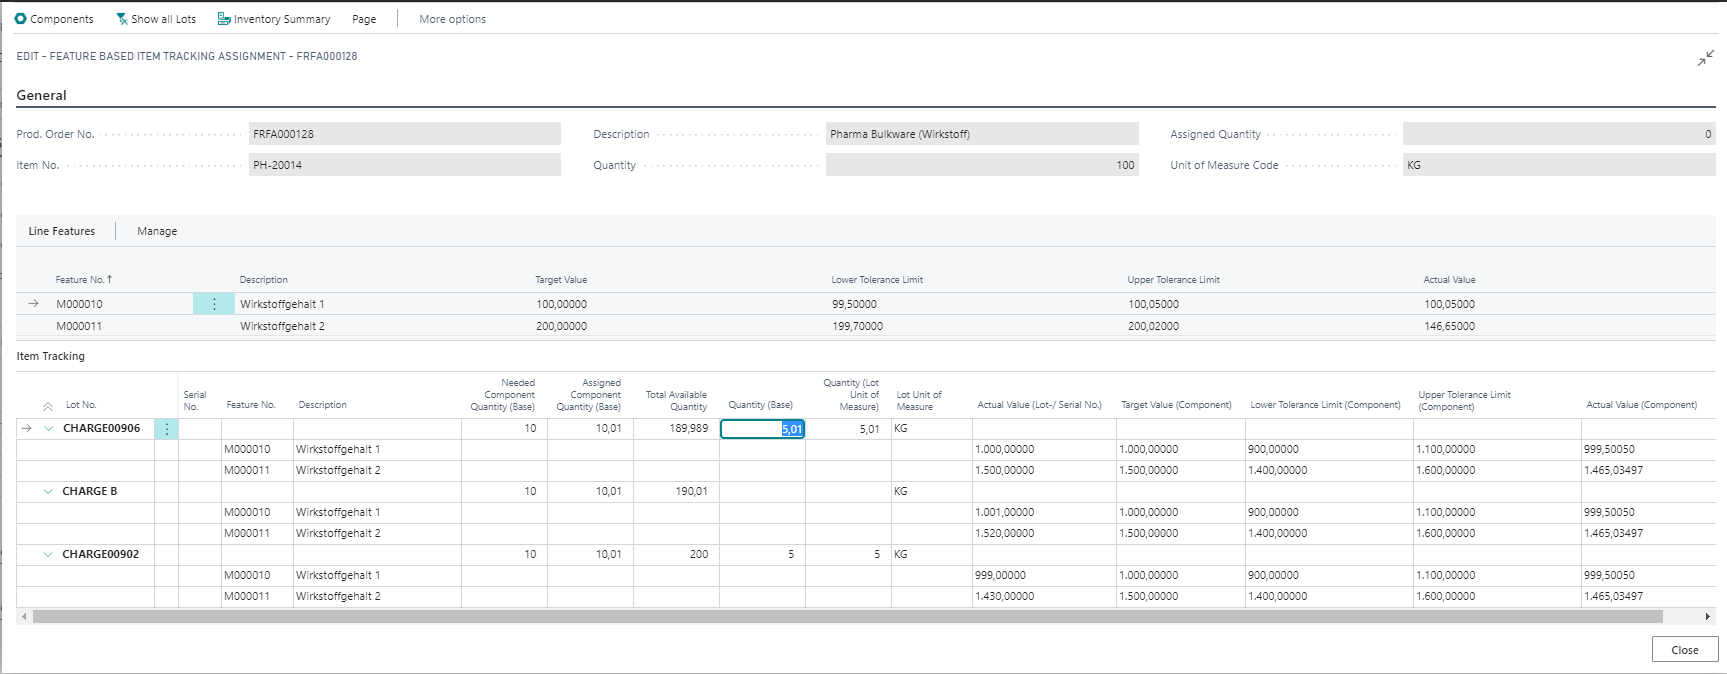The image size is (1727, 674).
Task: Click the Prod. Order No. field FRFA000128
Action: point(404,134)
